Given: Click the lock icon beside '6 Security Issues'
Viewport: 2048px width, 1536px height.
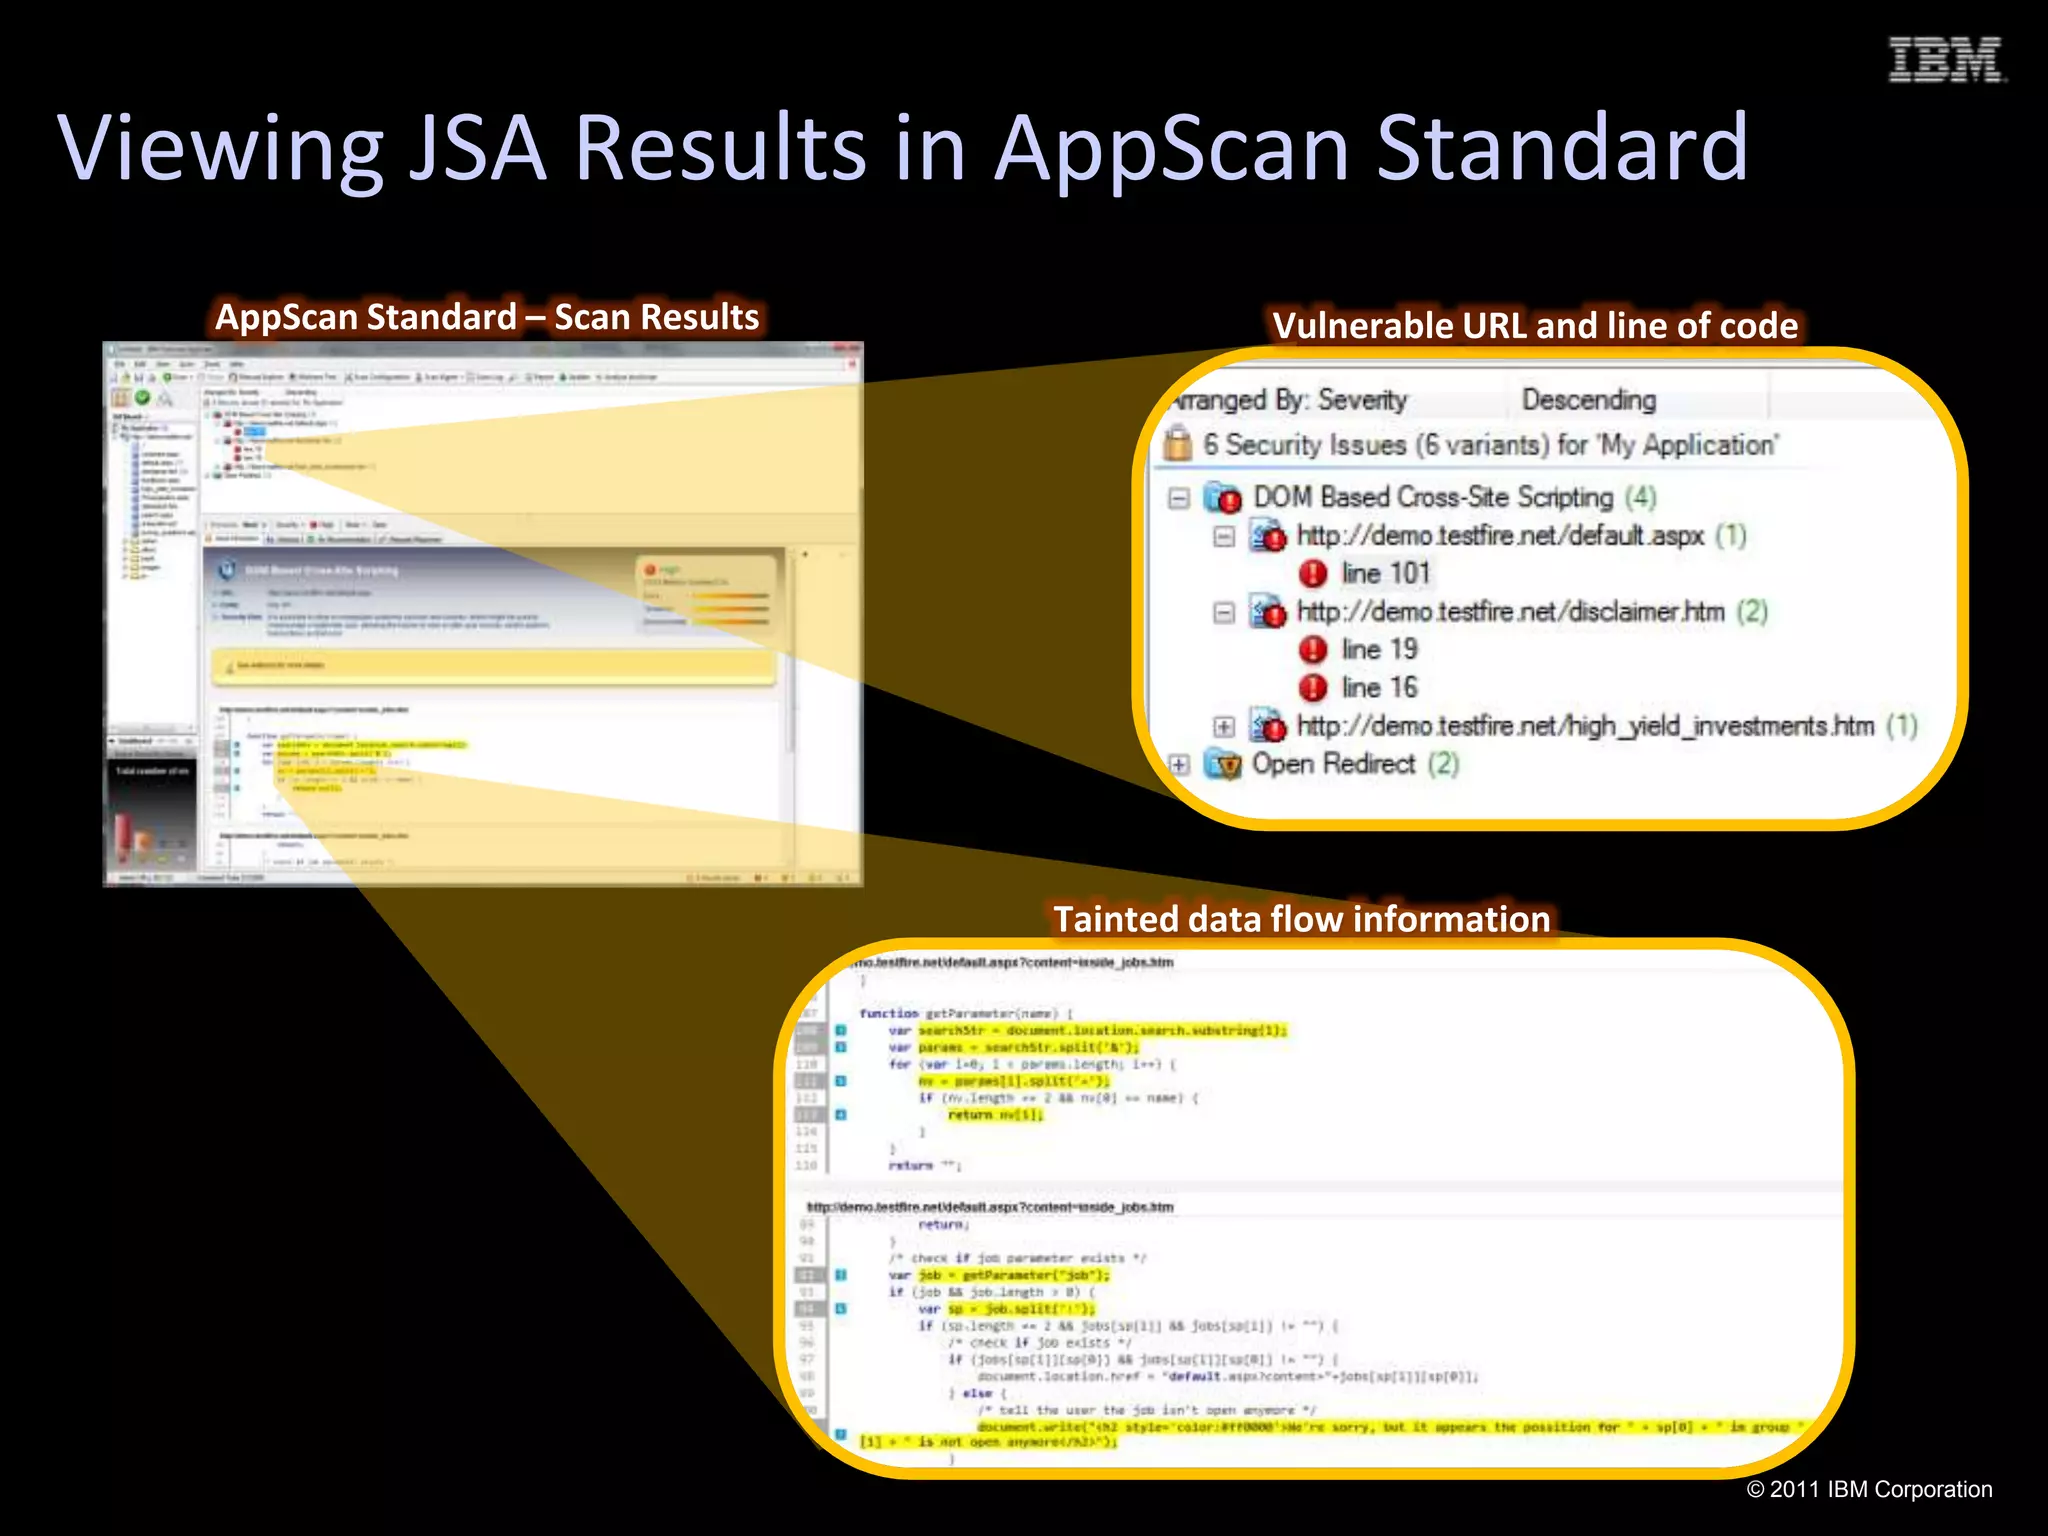Looking at the screenshot, I should pos(1179,444).
